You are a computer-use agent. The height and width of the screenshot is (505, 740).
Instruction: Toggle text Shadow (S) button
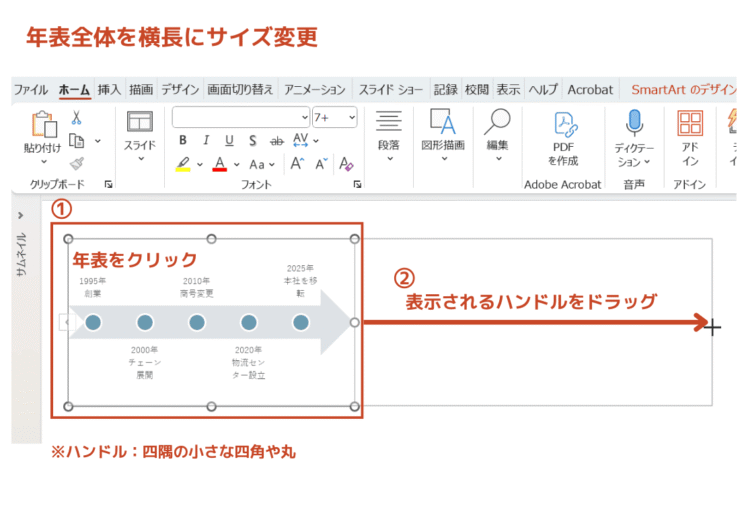point(253,140)
